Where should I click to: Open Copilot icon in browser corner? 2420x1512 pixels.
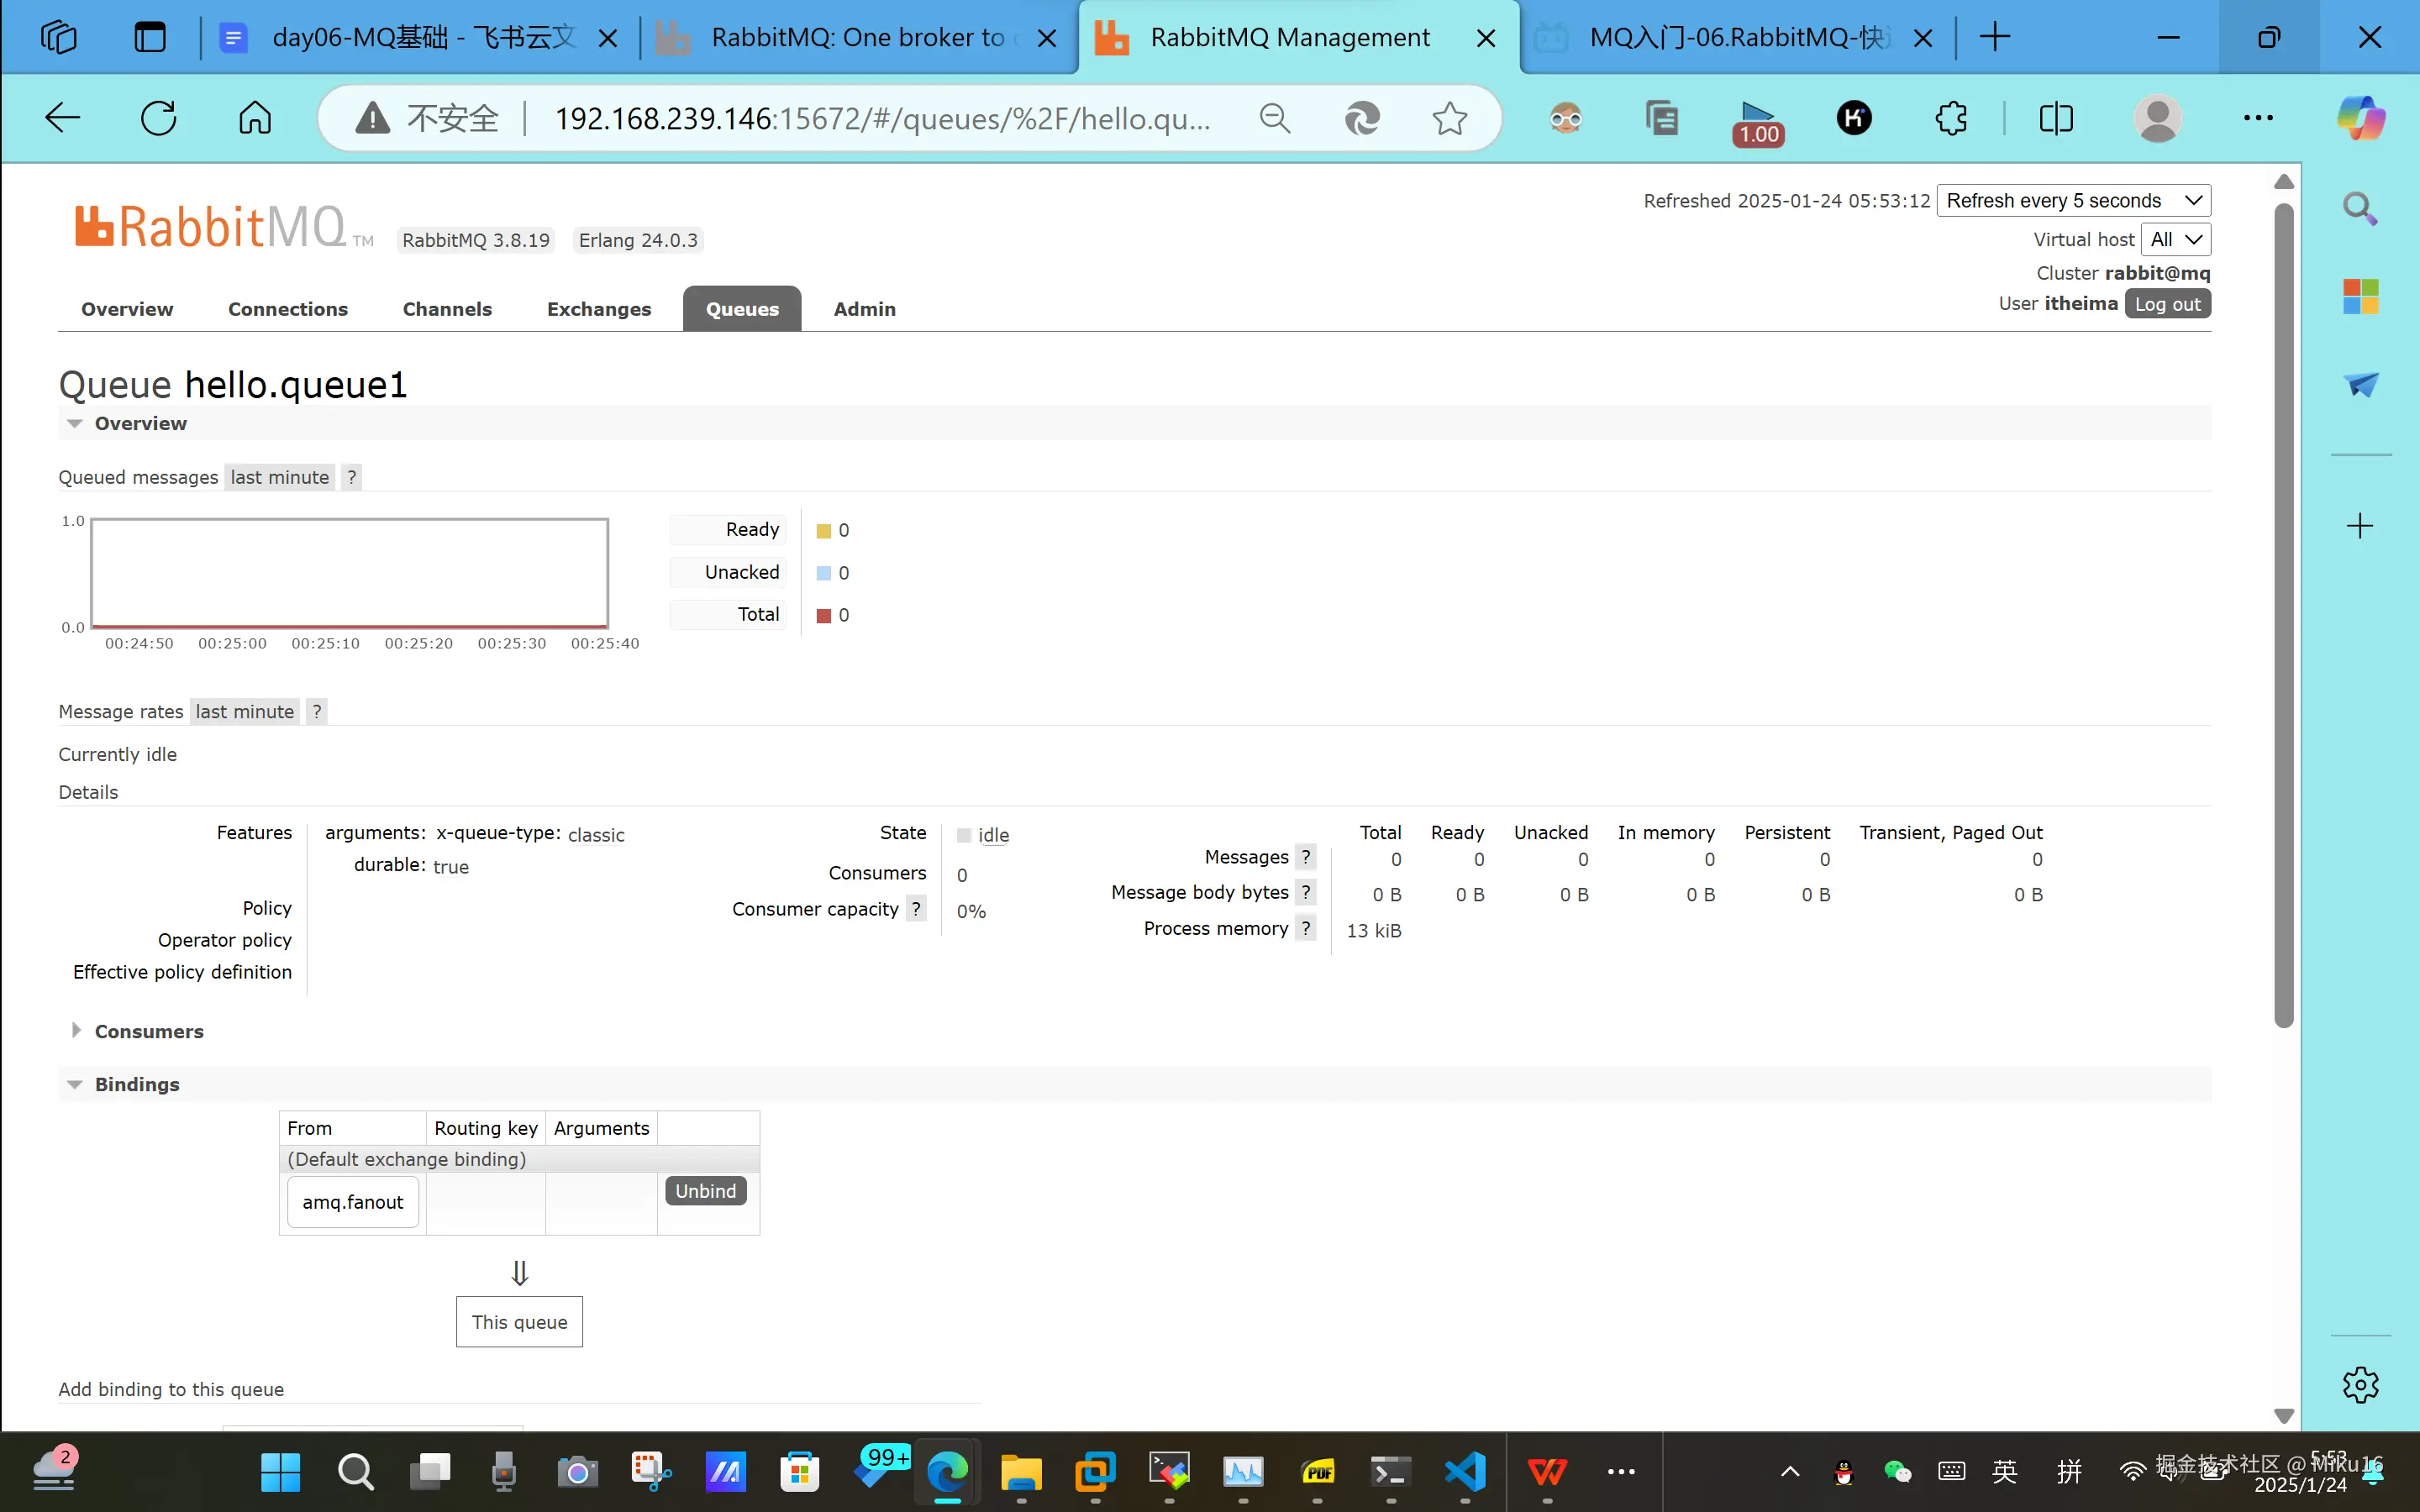pyautogui.click(x=2360, y=118)
